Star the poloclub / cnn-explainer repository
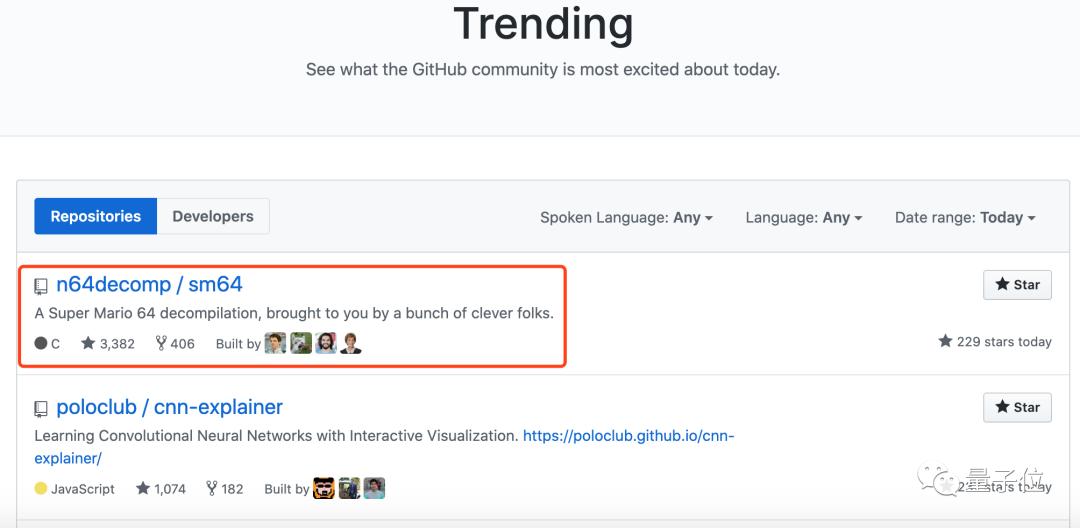 [x=1017, y=407]
